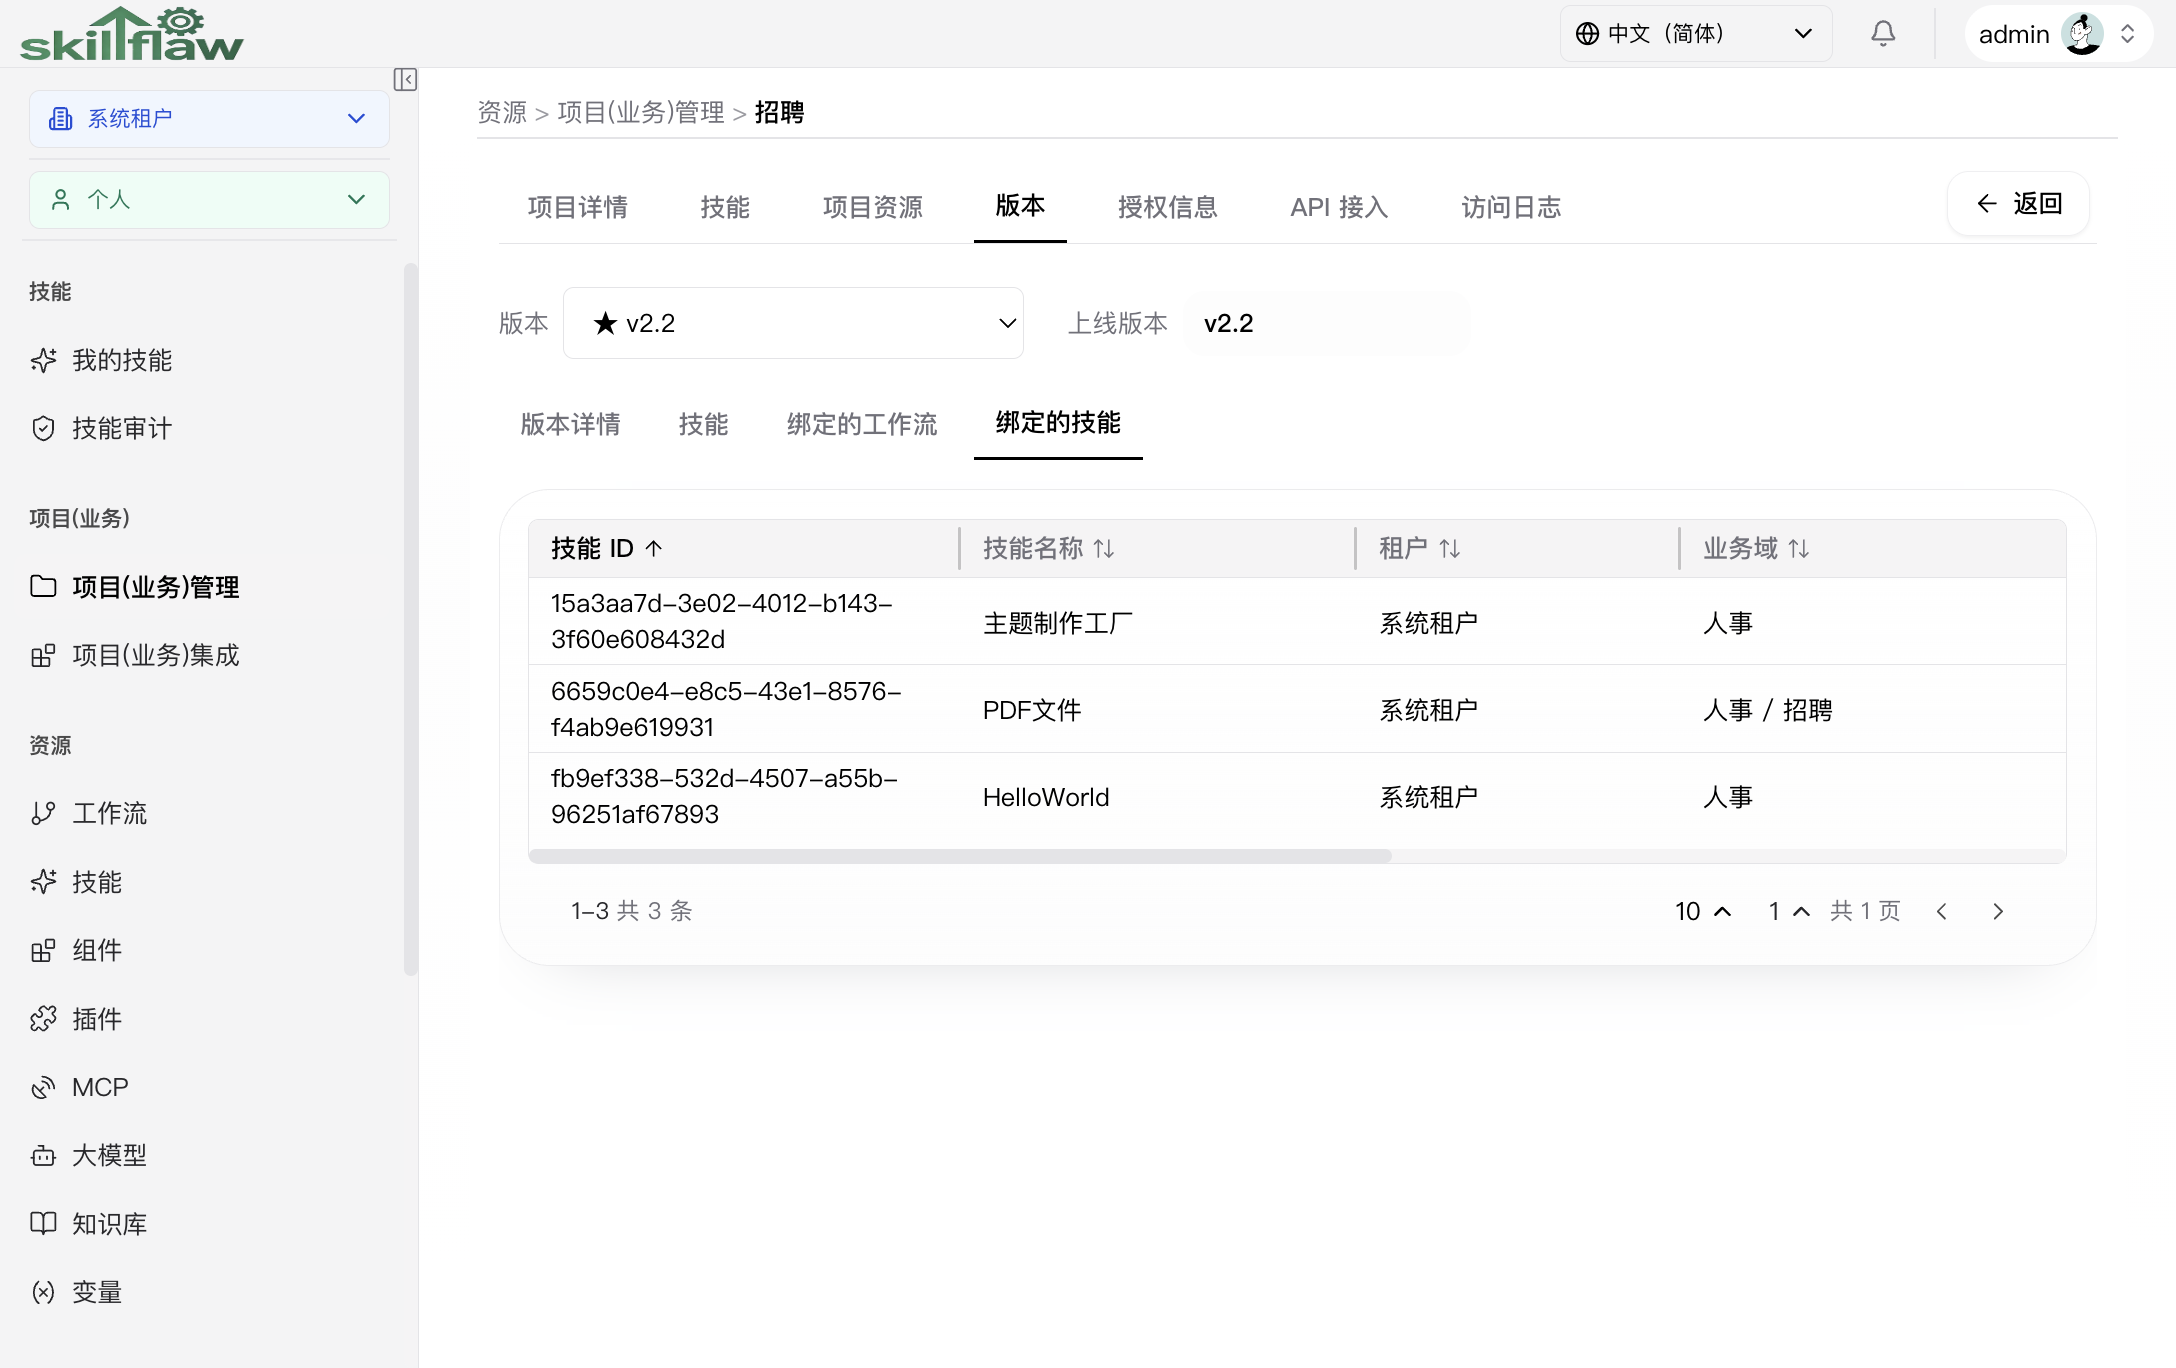This screenshot has width=2176, height=1368.
Task: Click the PDF文件 skill name
Action: (1032, 710)
